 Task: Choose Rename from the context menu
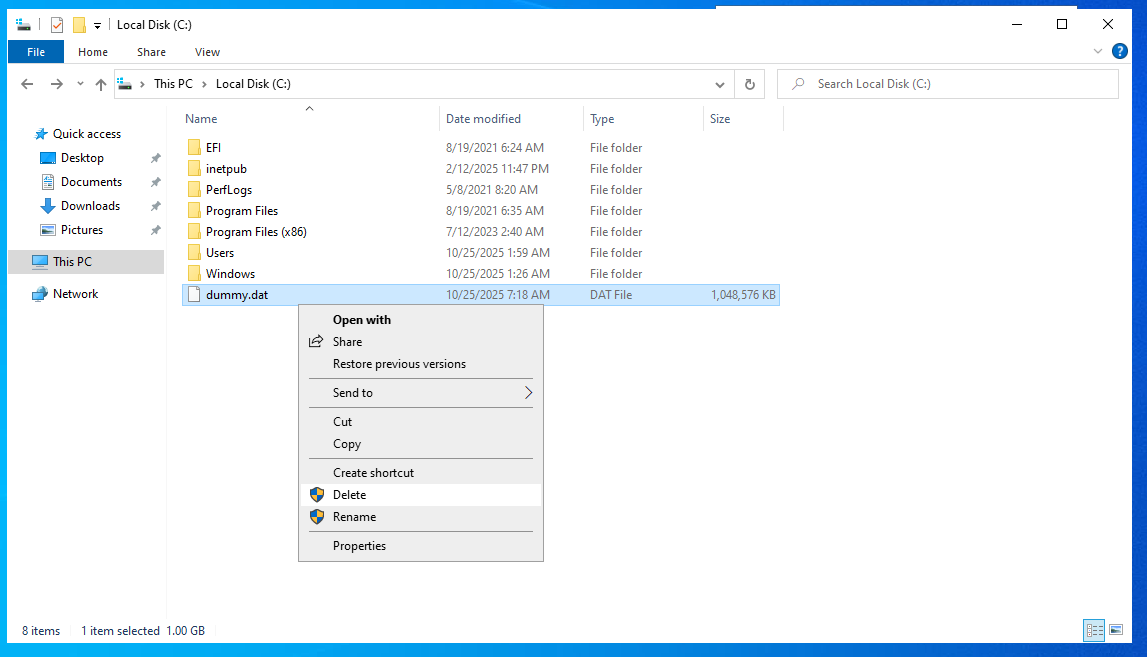[x=421, y=517]
